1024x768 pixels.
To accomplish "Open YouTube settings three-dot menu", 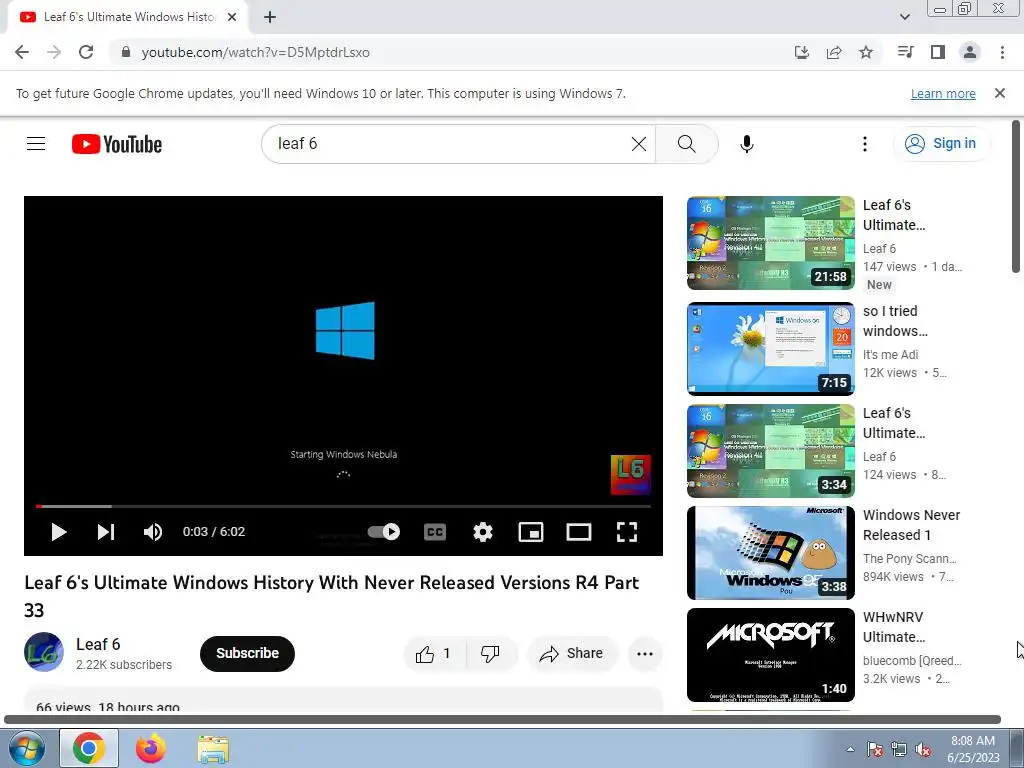I will pos(865,144).
